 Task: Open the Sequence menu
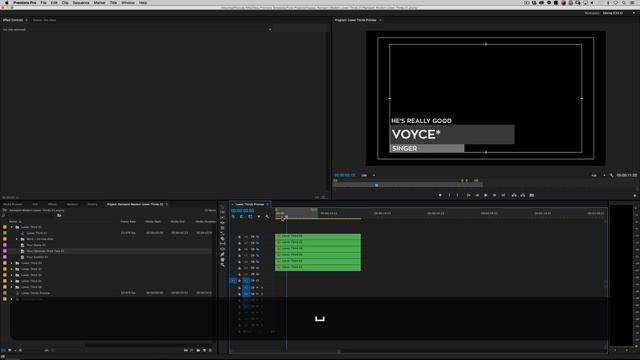[81, 2]
